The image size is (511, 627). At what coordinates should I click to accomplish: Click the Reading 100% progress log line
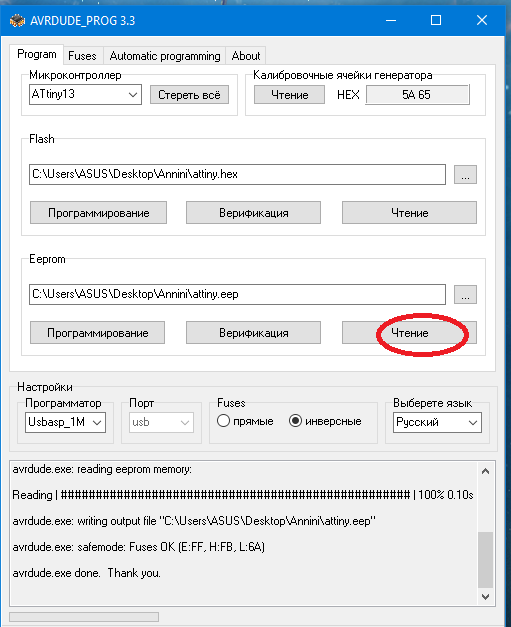coord(243,495)
